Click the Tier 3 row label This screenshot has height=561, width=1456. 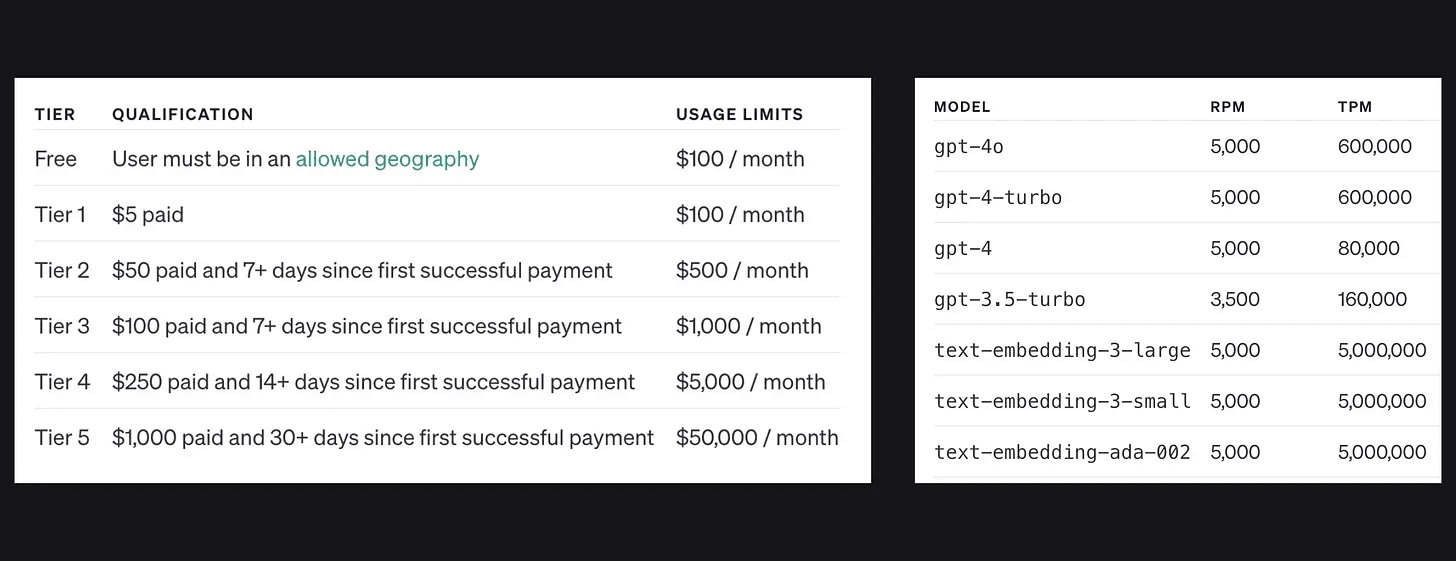tap(62, 327)
